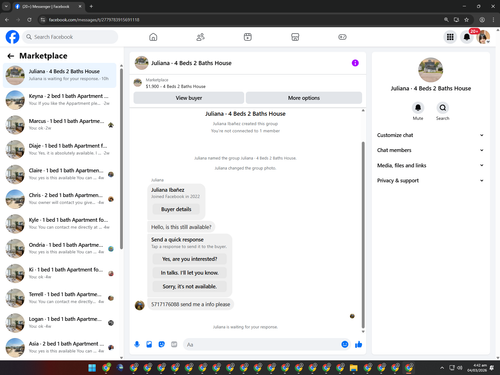Send quick response Yes, are you interested?
500x375 pixels.
pyautogui.click(x=189, y=259)
